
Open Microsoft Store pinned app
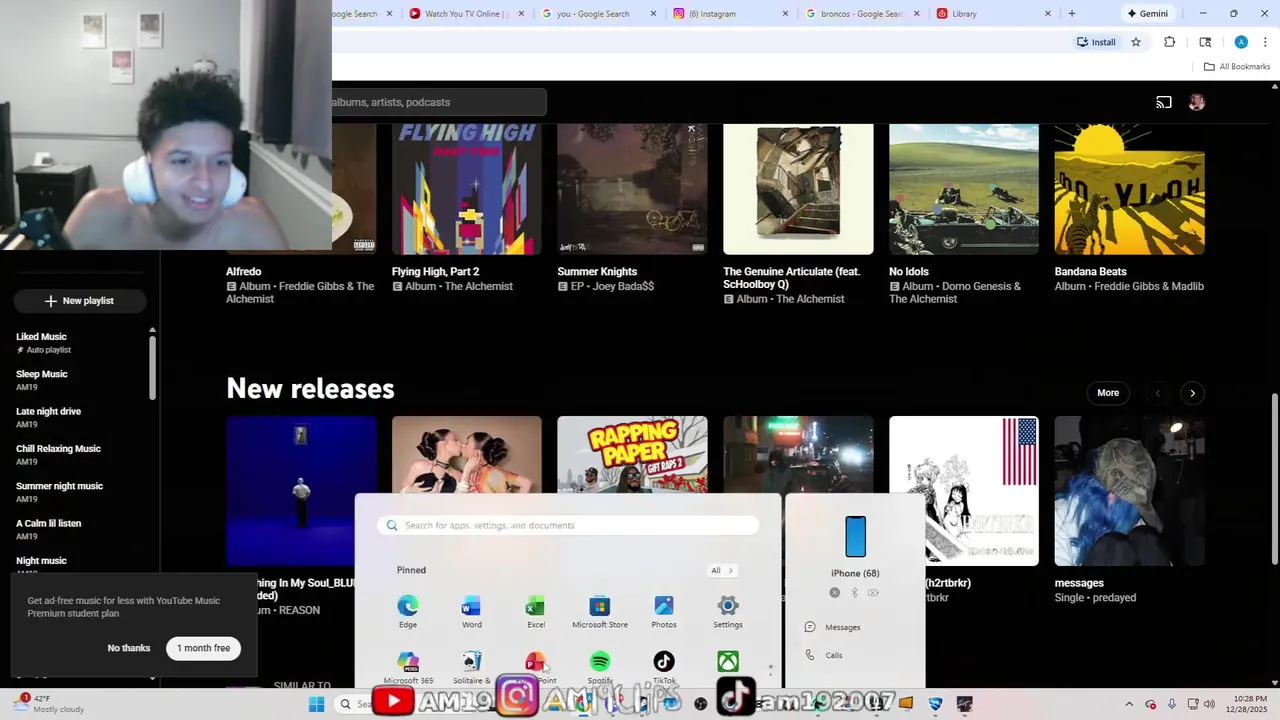600,611
